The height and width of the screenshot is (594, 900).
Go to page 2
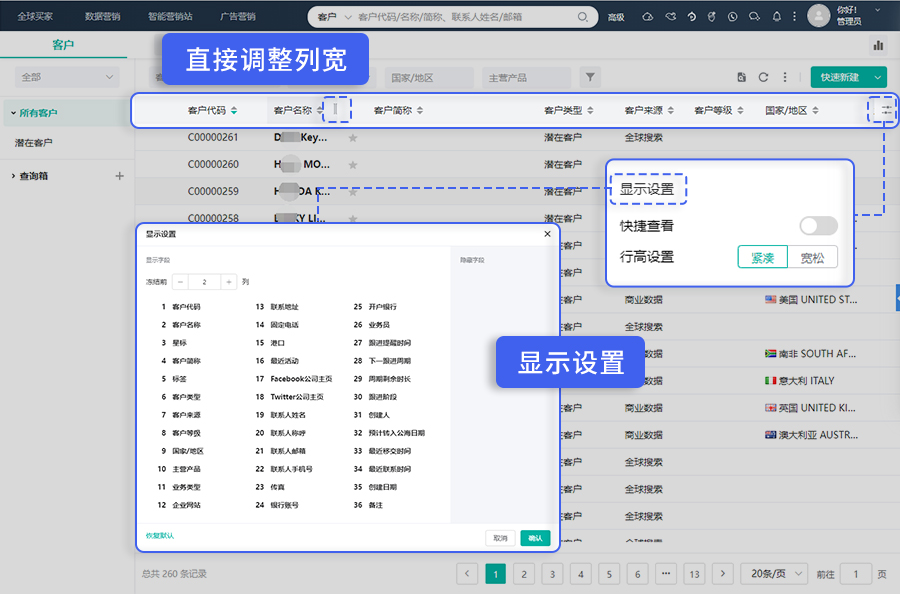(x=524, y=573)
